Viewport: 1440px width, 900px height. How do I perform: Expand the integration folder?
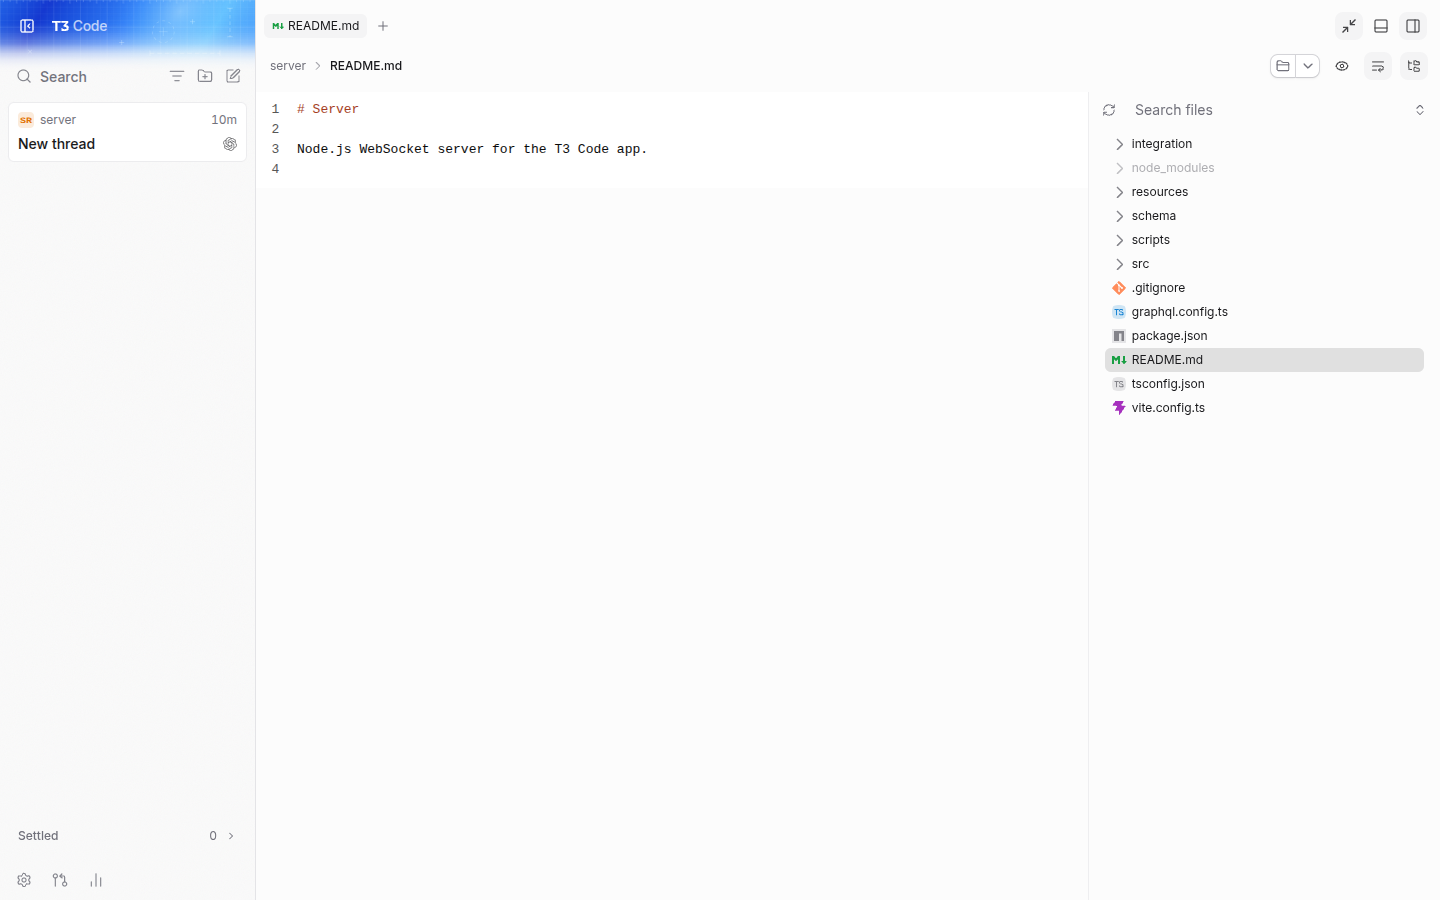1264,144
